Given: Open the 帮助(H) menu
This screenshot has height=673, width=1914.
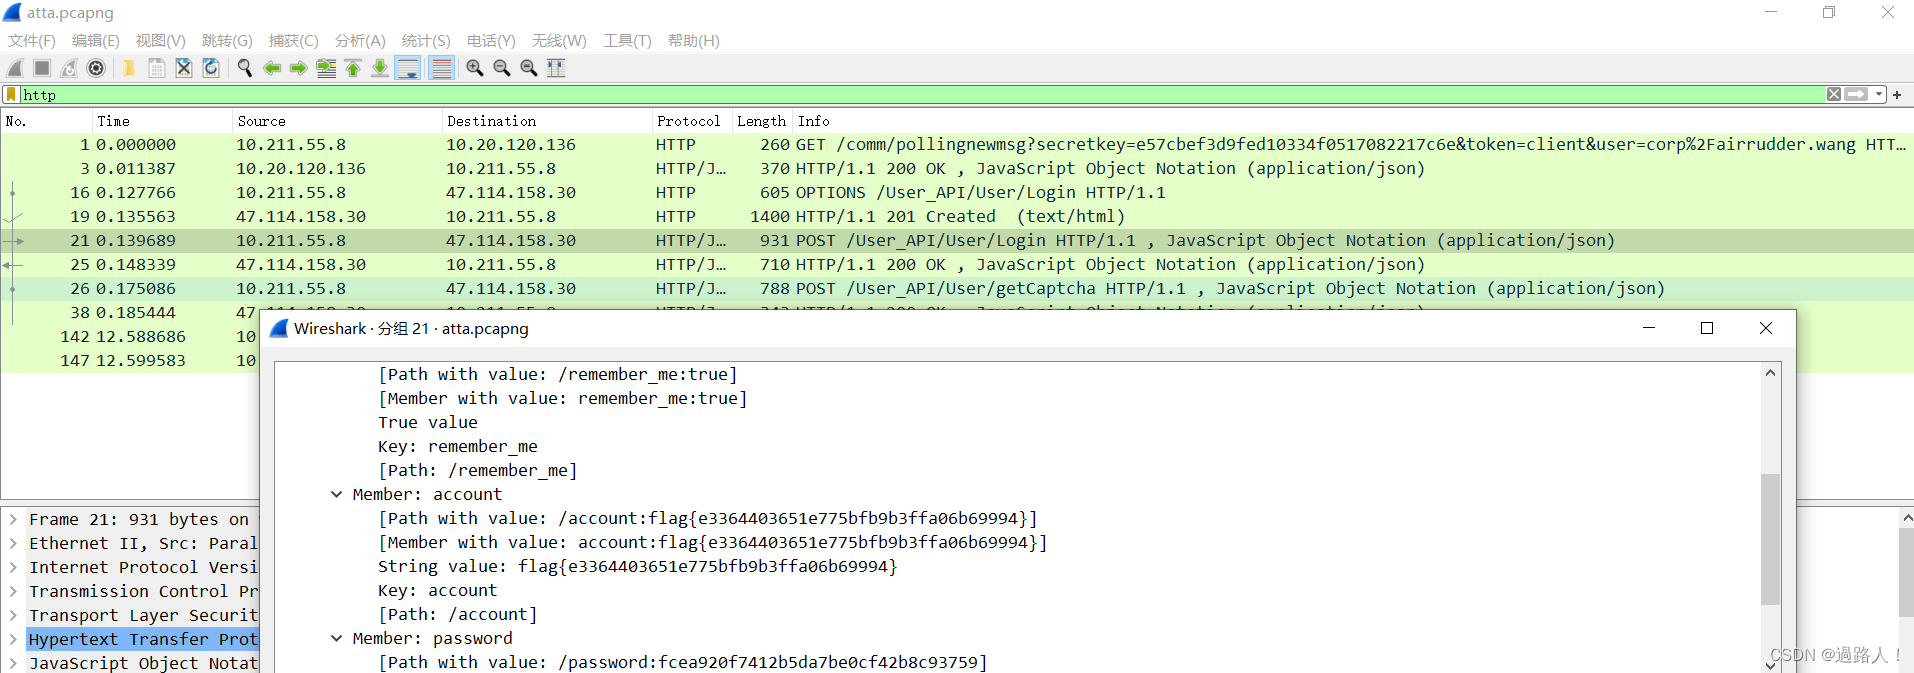Looking at the screenshot, I should coord(693,41).
